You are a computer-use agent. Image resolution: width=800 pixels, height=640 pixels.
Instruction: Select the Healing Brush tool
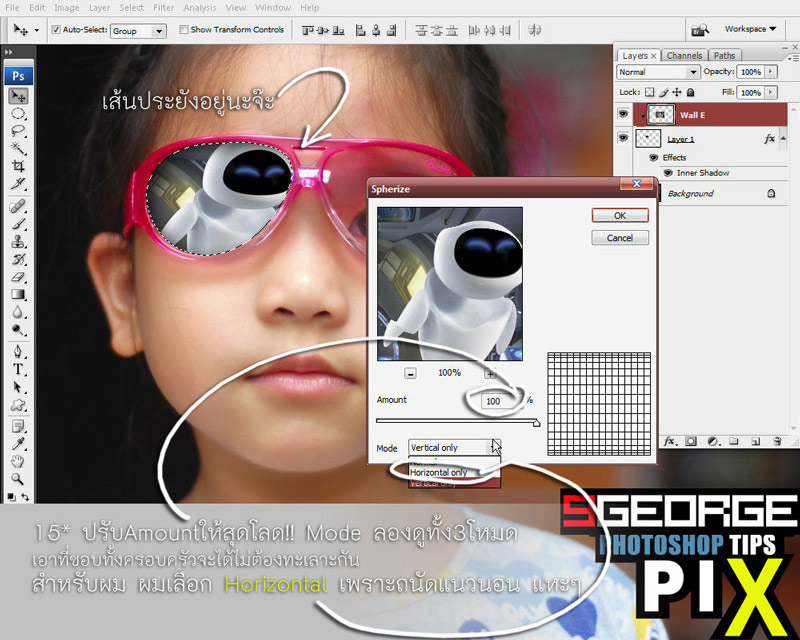click(x=19, y=206)
